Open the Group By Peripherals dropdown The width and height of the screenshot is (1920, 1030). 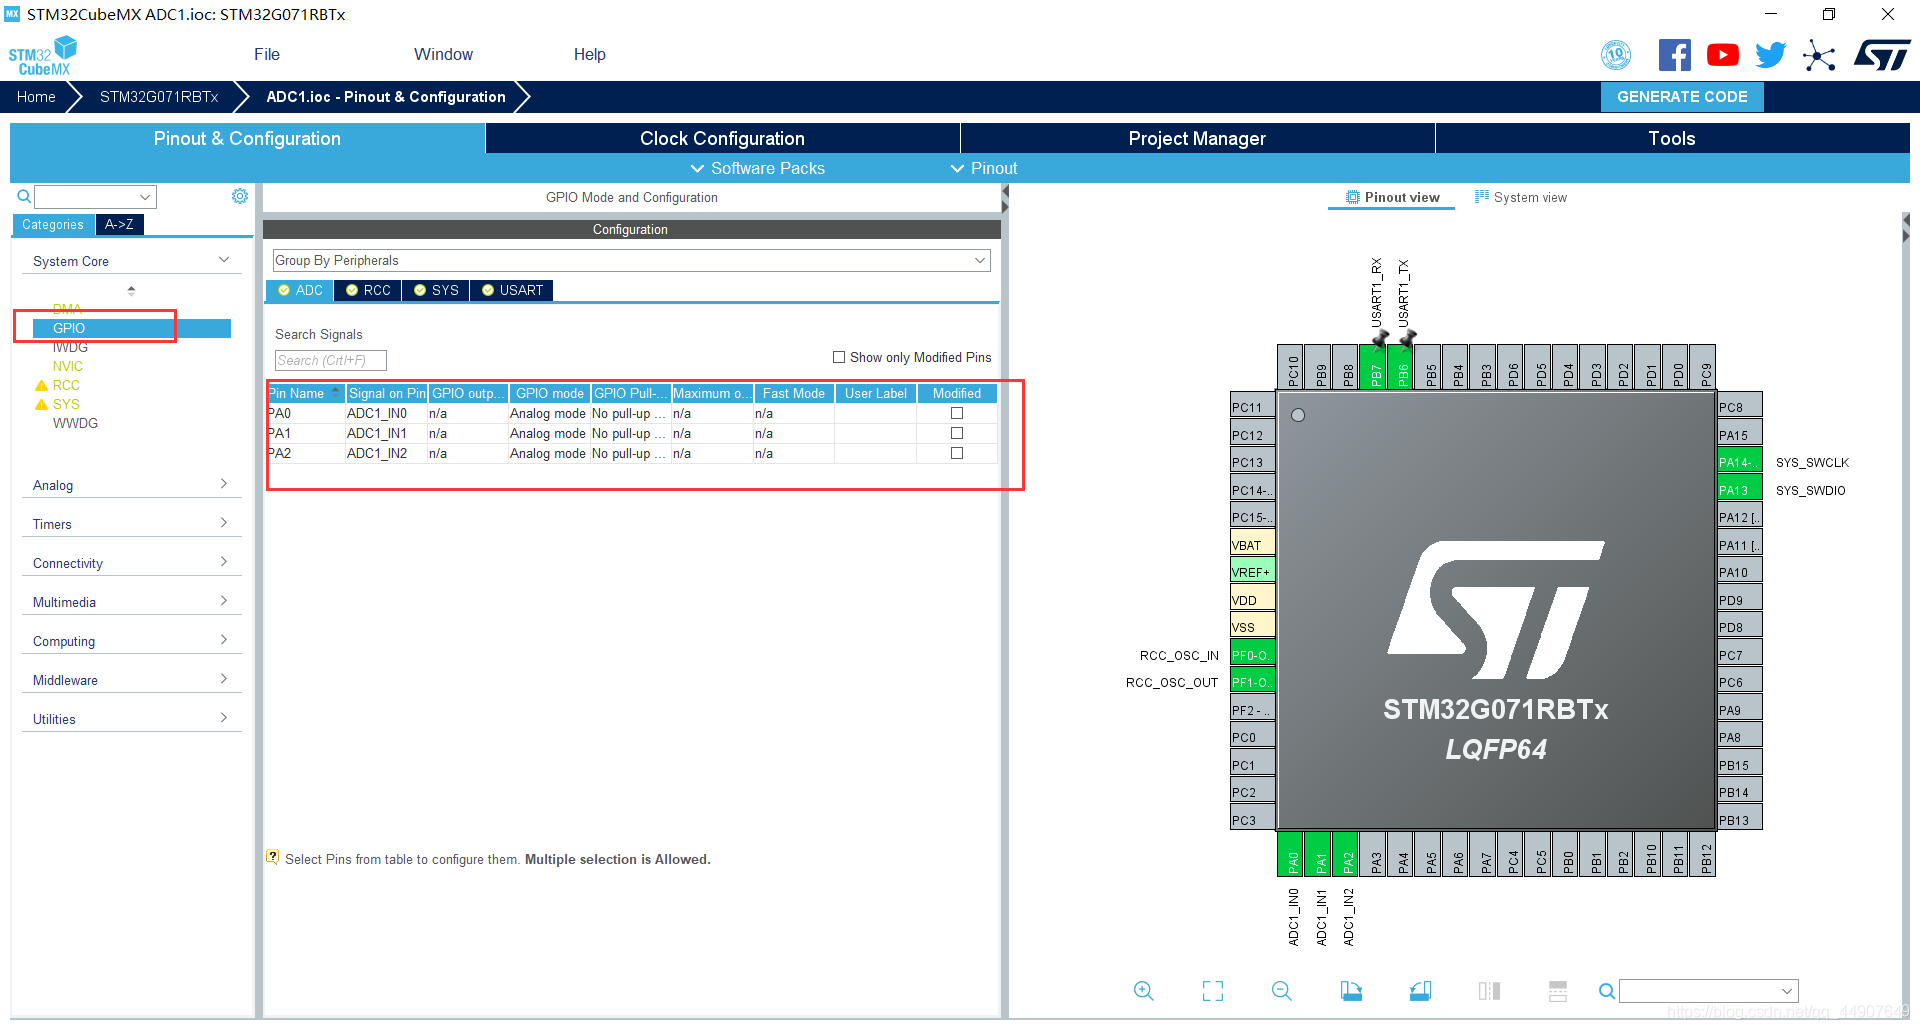click(631, 260)
